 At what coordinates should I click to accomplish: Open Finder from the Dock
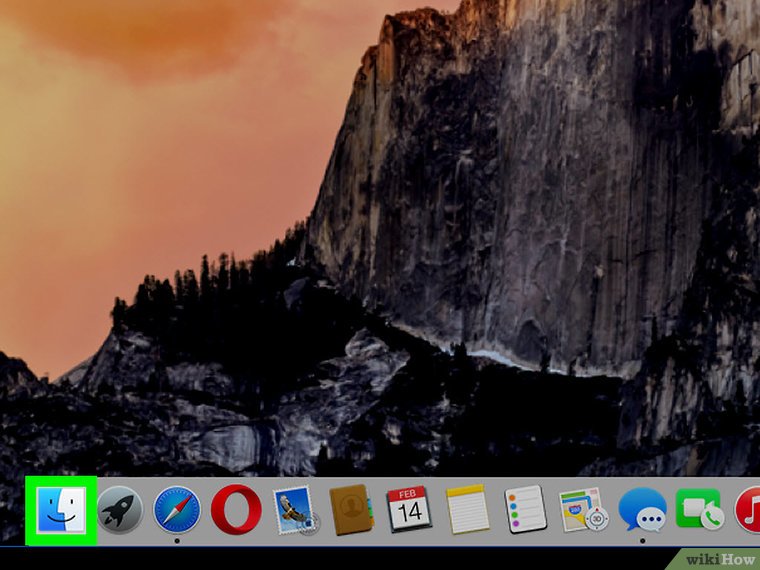click(x=60, y=511)
